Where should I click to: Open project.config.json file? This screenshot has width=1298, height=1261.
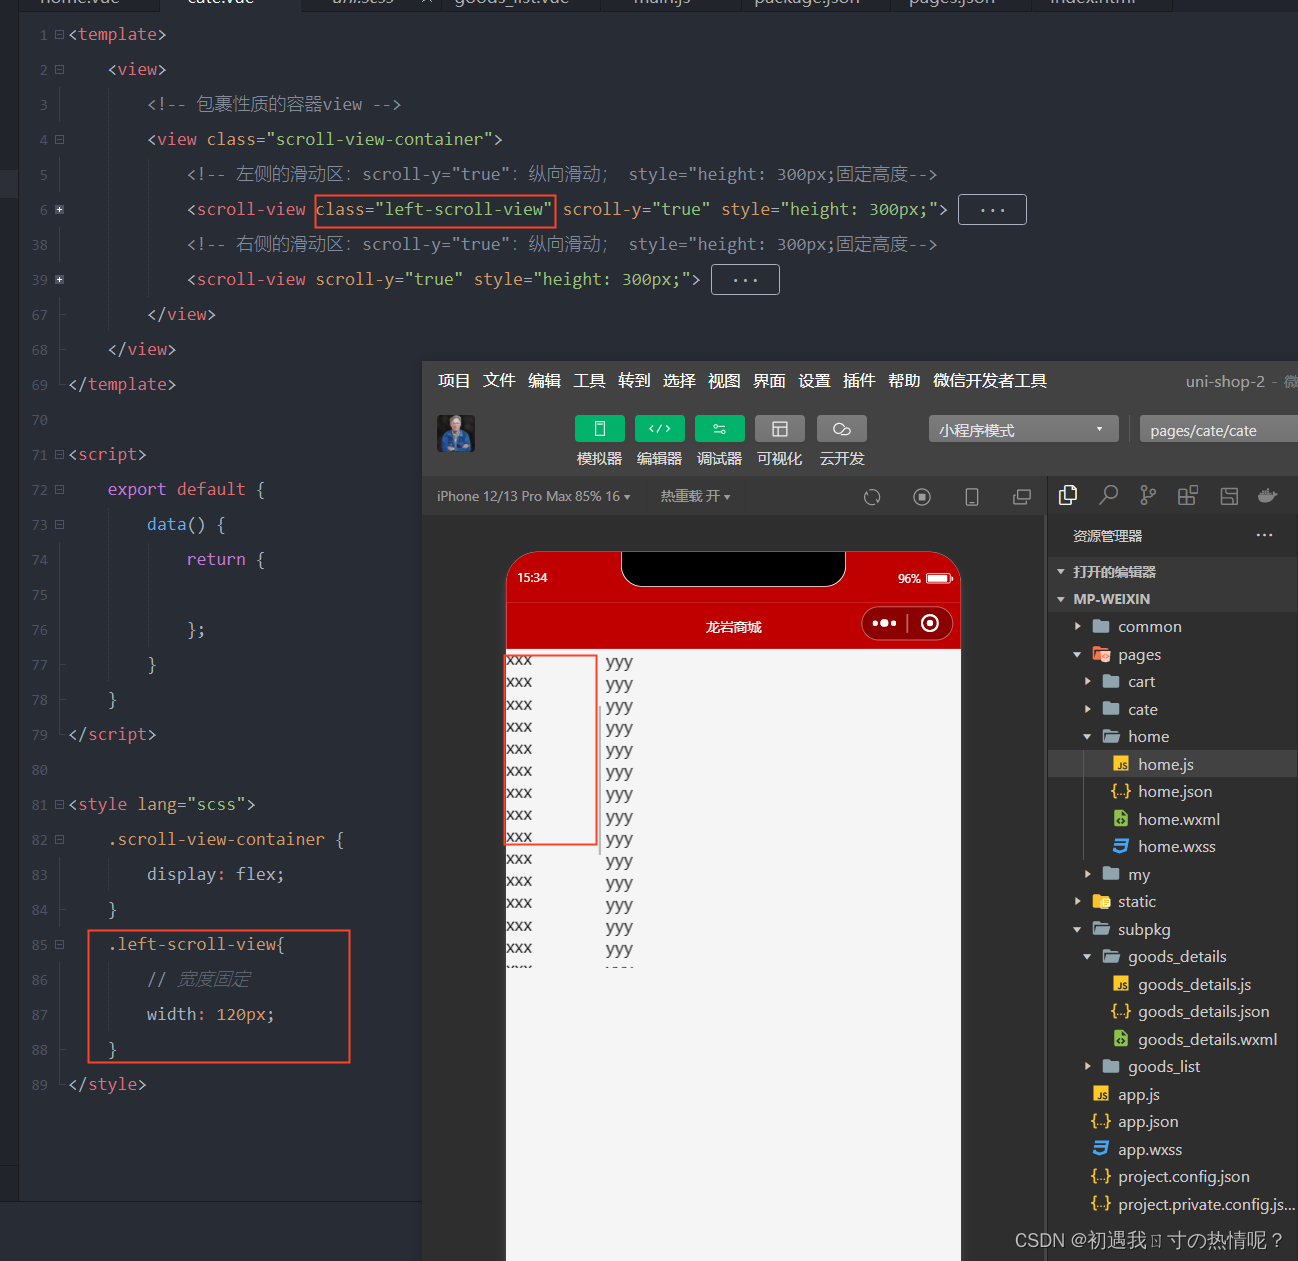tap(1172, 1177)
